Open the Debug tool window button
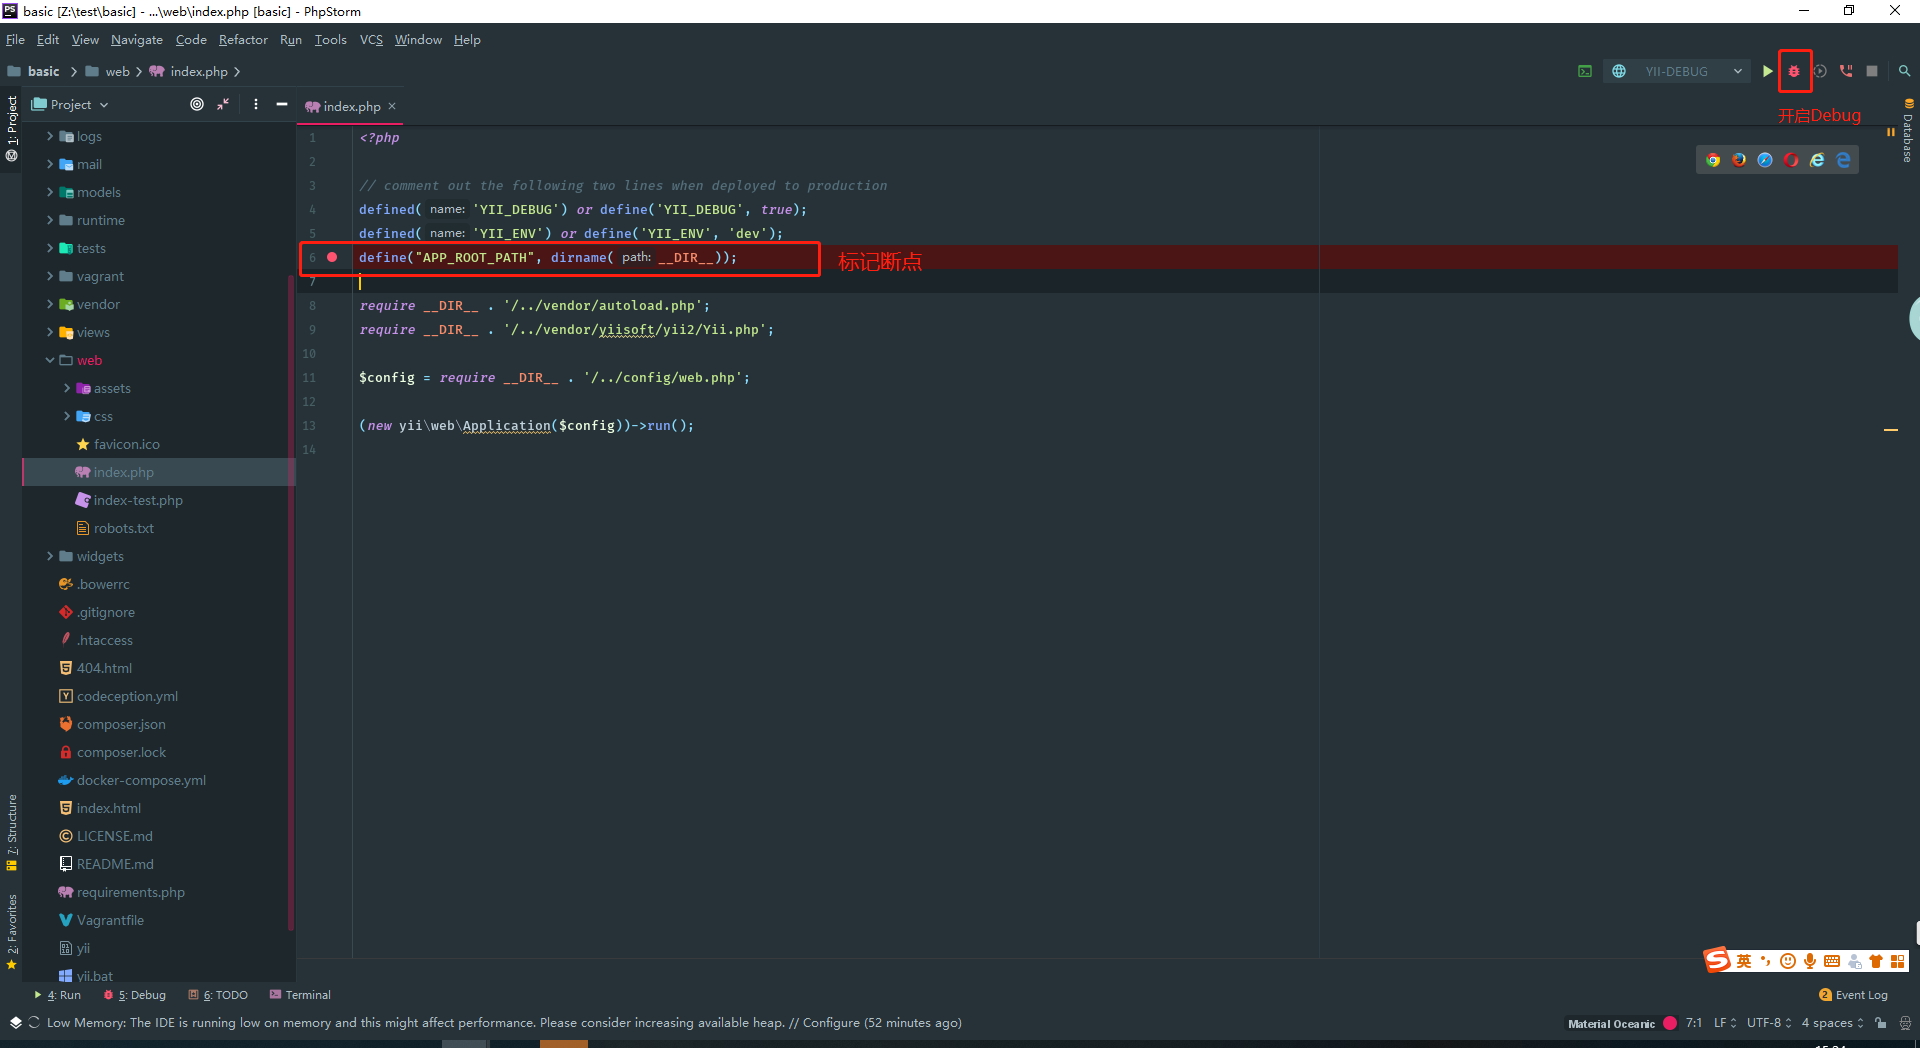Screen dimensions: 1920x1048 click(x=135, y=995)
